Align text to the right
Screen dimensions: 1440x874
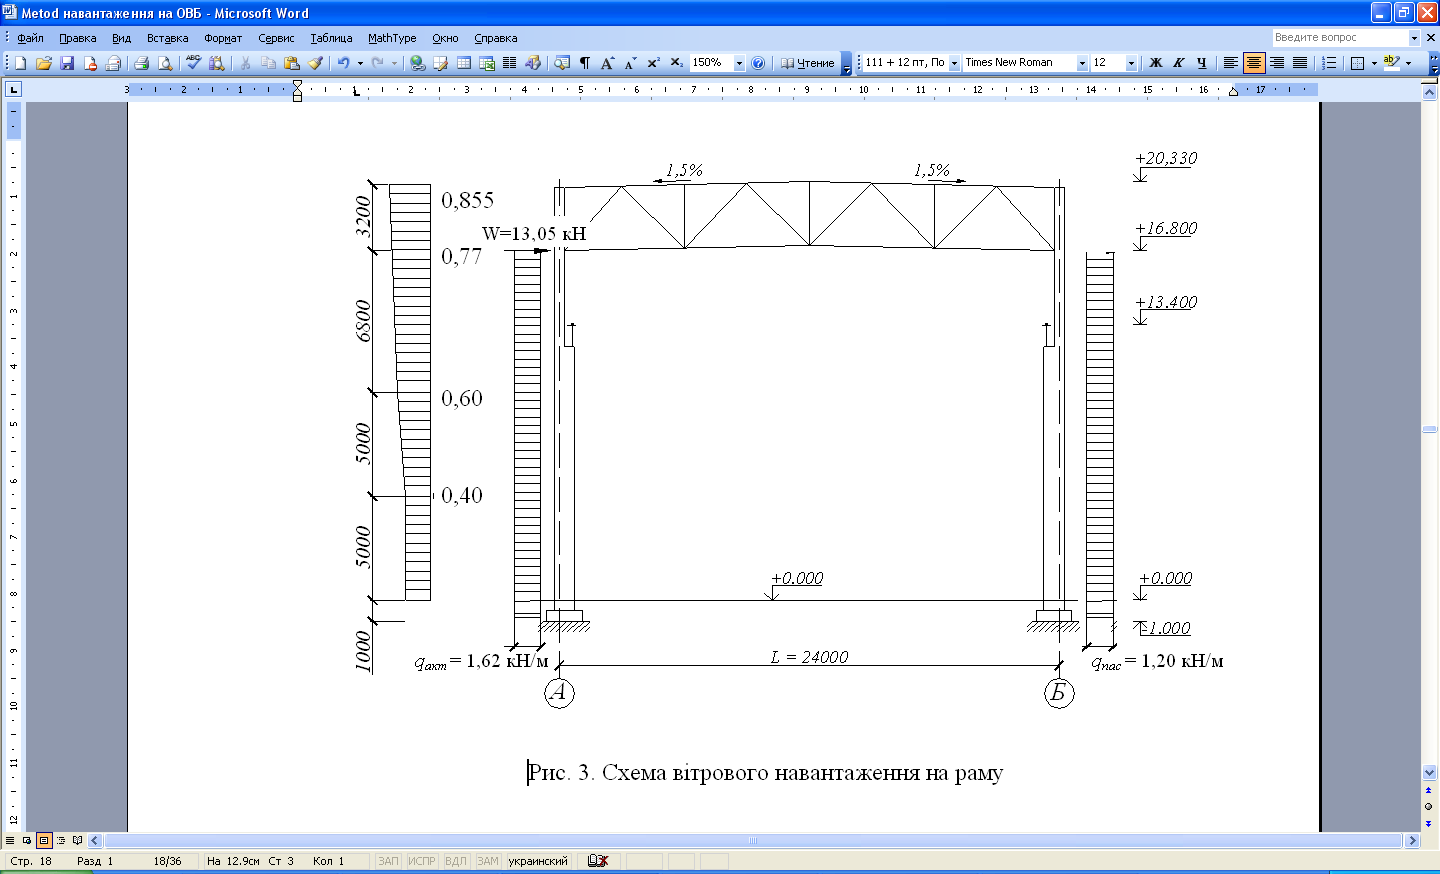point(1277,63)
